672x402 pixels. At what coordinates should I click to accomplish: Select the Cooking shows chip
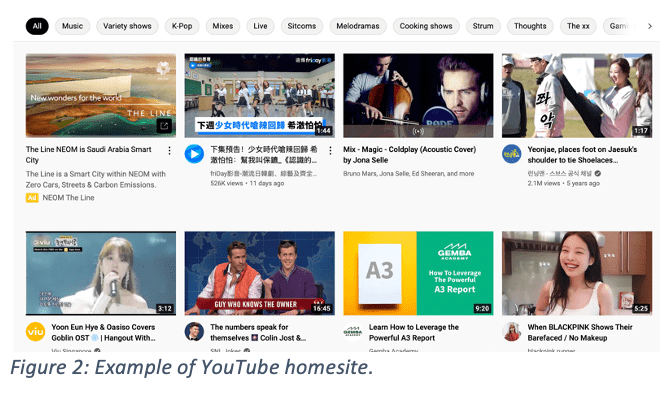(x=427, y=26)
